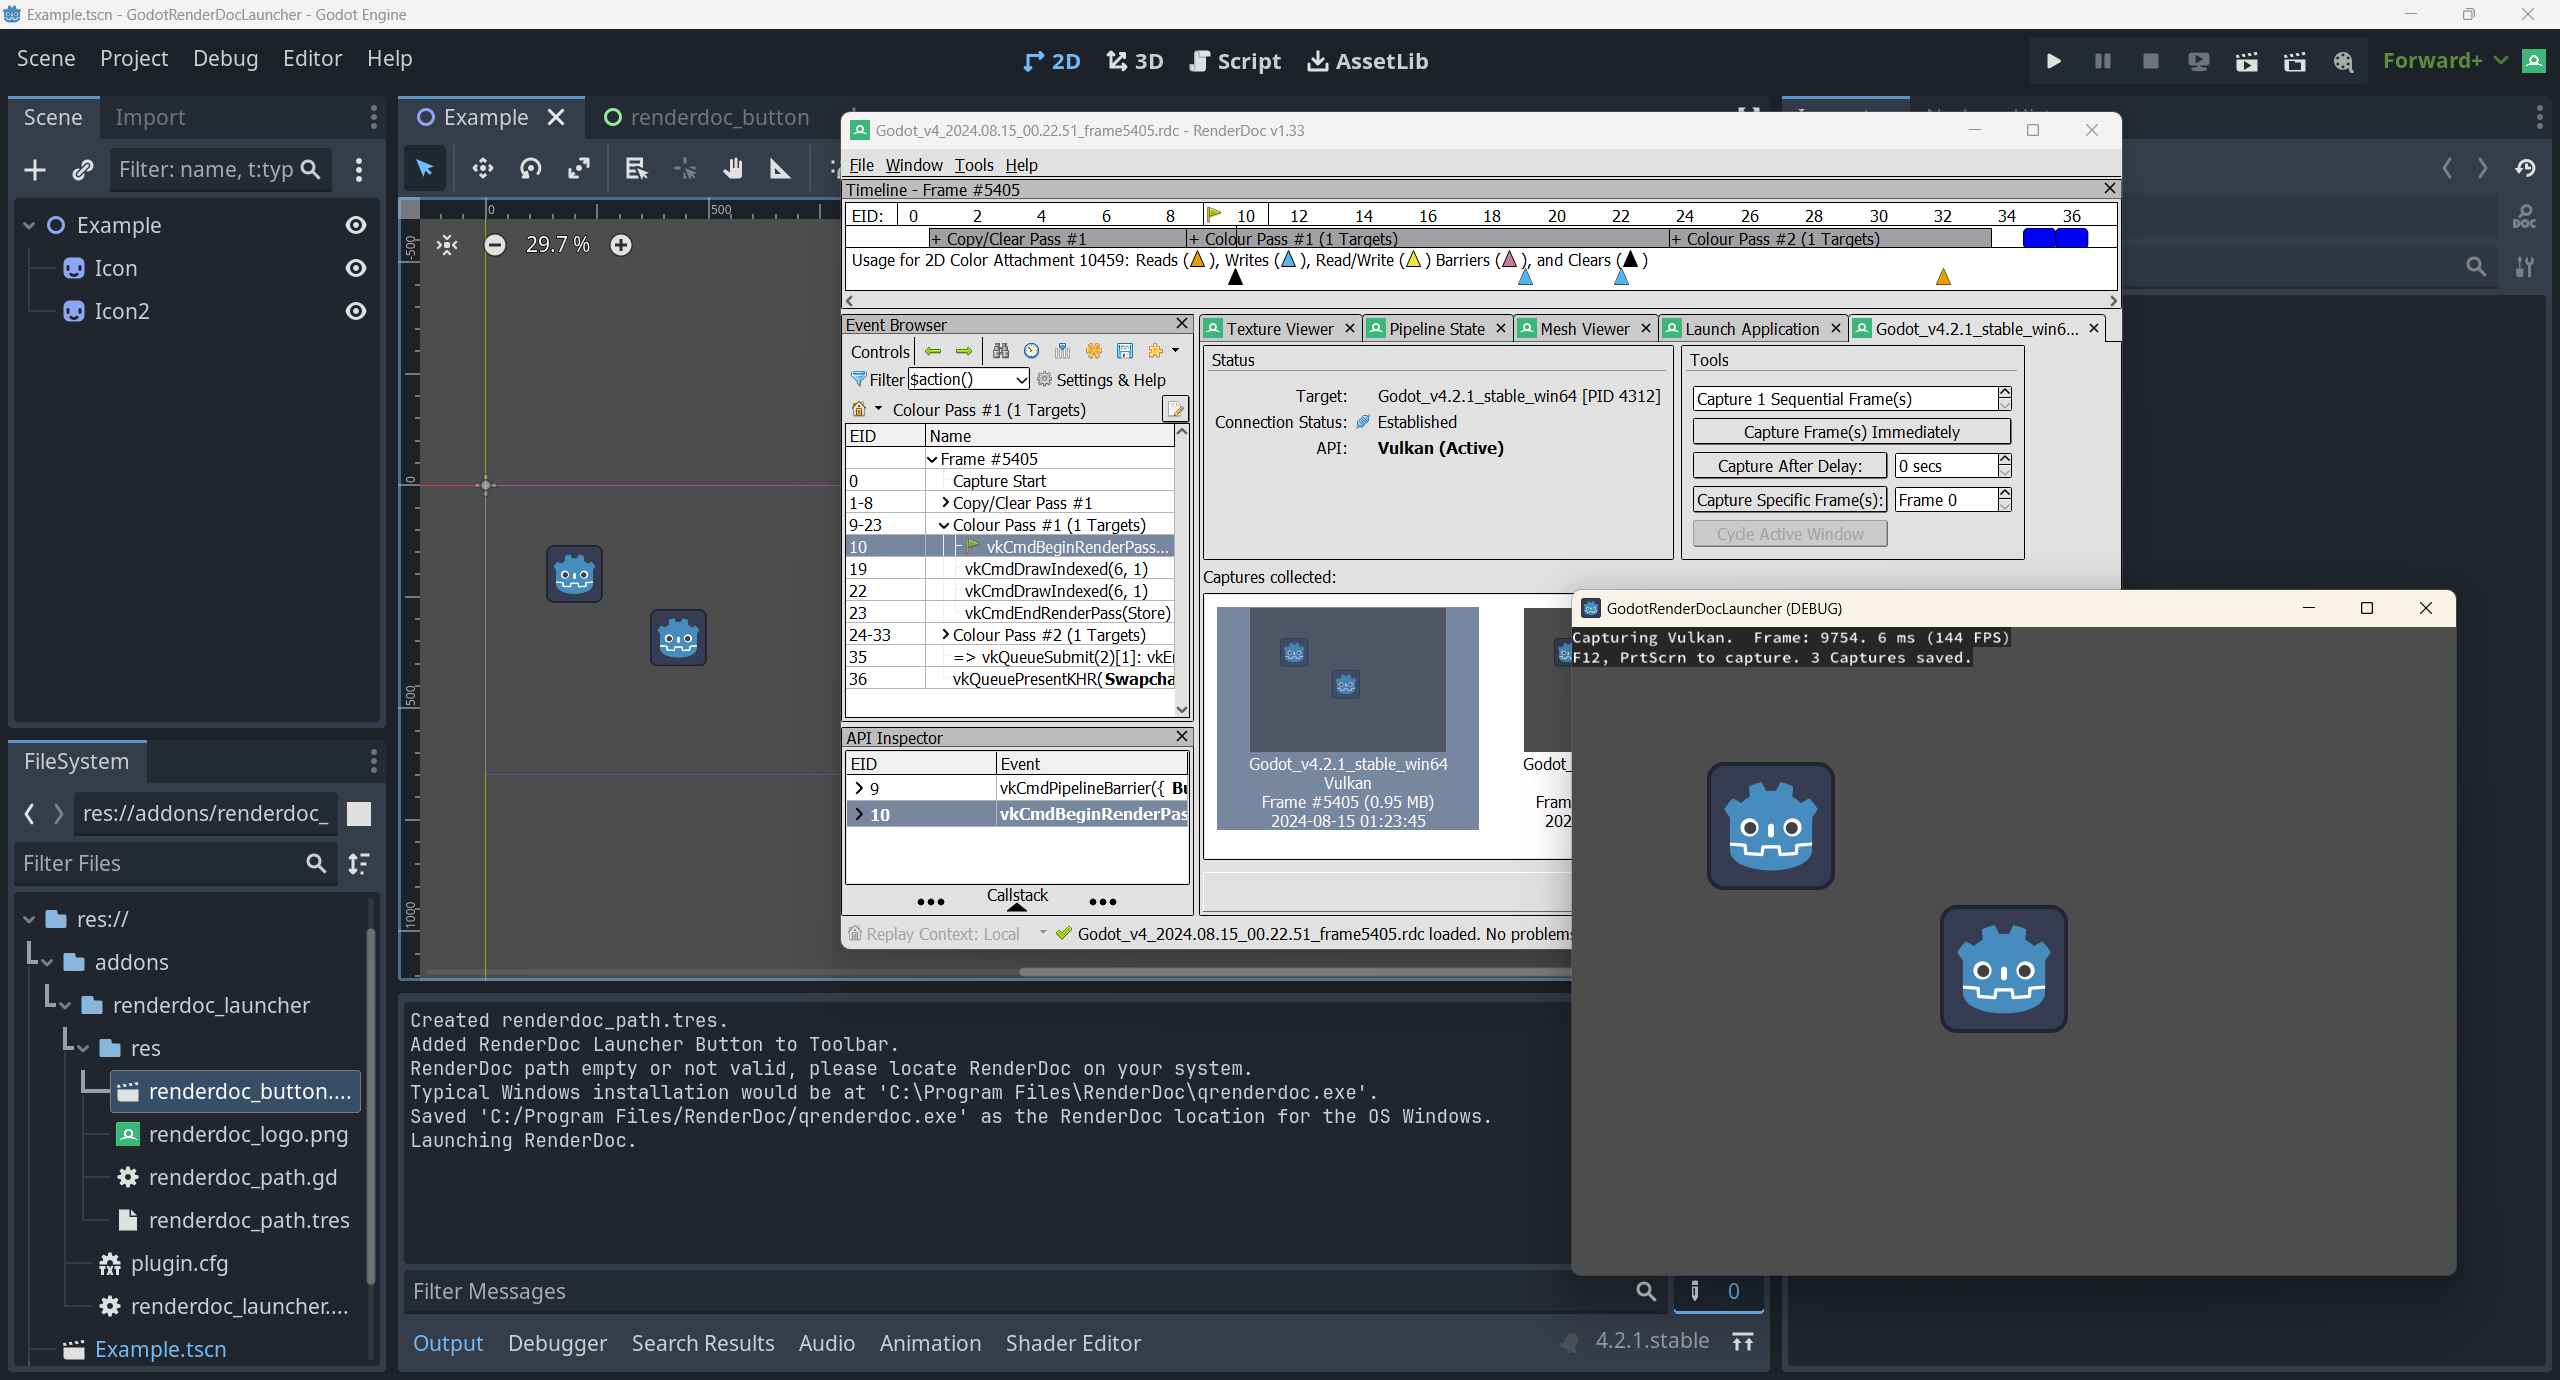This screenshot has width=2560, height=1380.
Task: Select the Ruler mode tool
Action: click(x=780, y=169)
